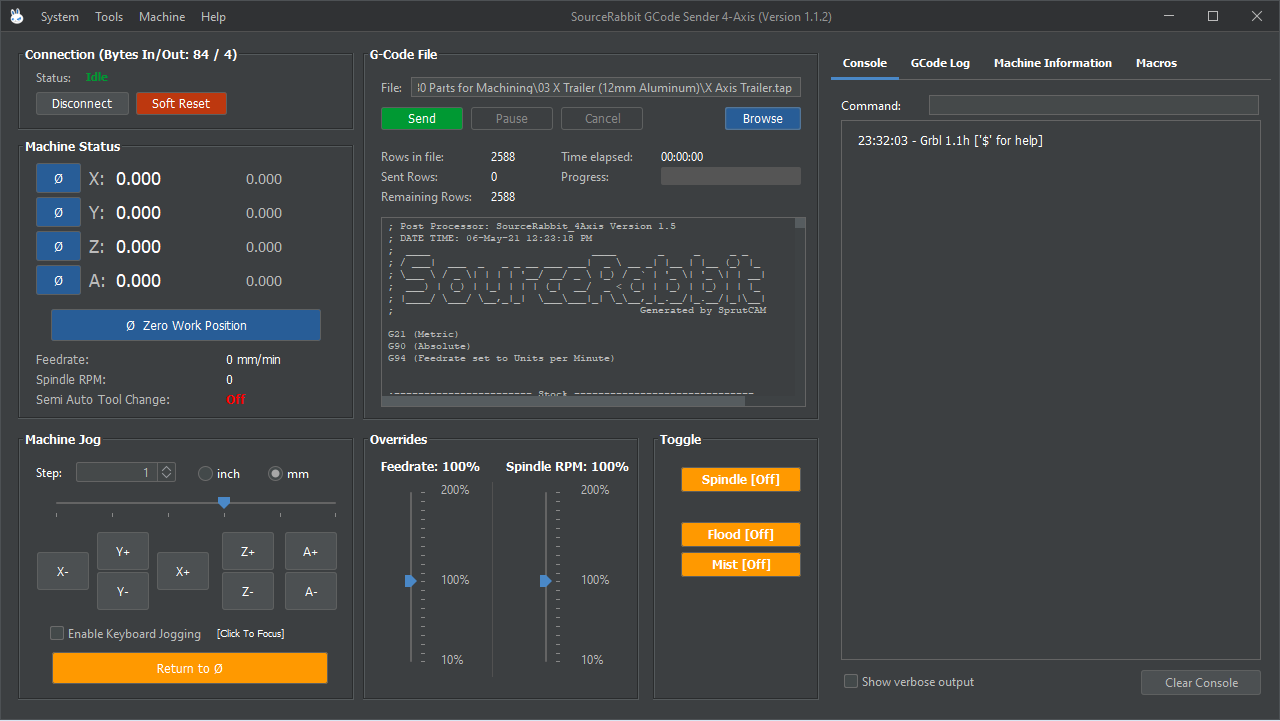1280x721 pixels.
Task: Click the jog step slider handle
Action: tap(224, 503)
